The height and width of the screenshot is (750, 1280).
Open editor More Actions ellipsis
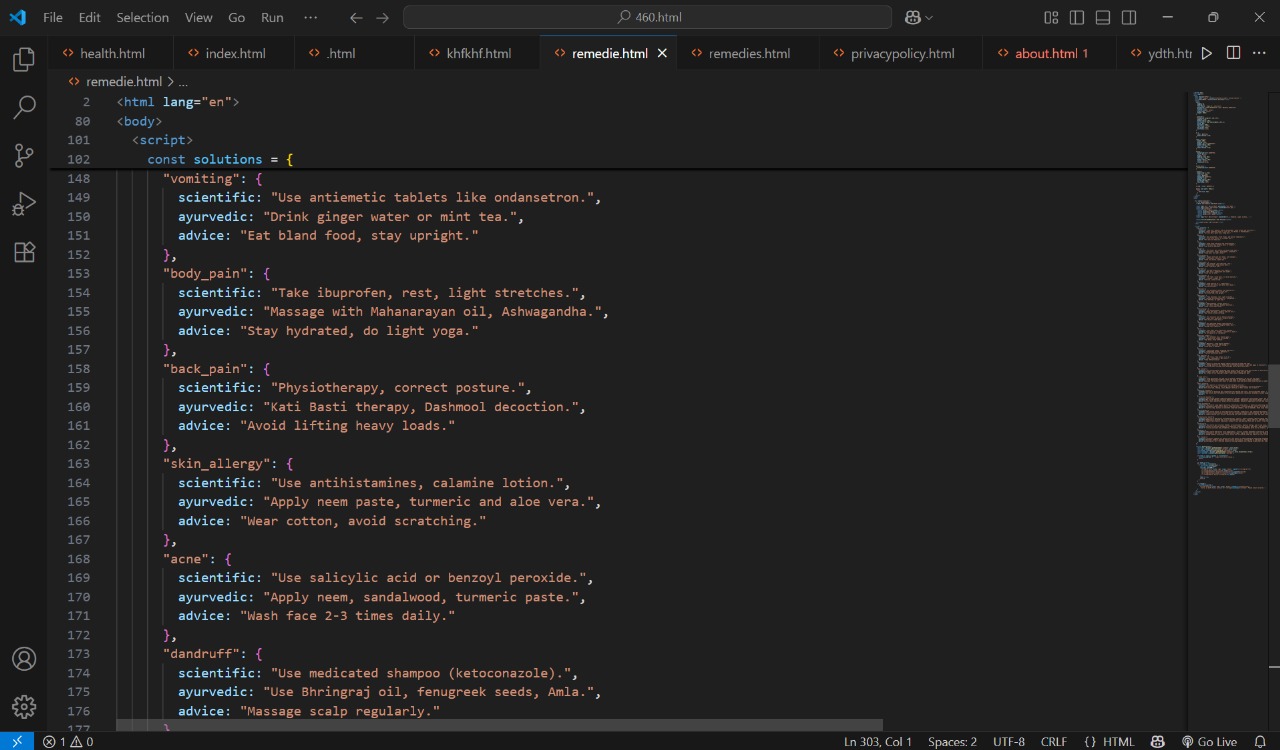1260,53
